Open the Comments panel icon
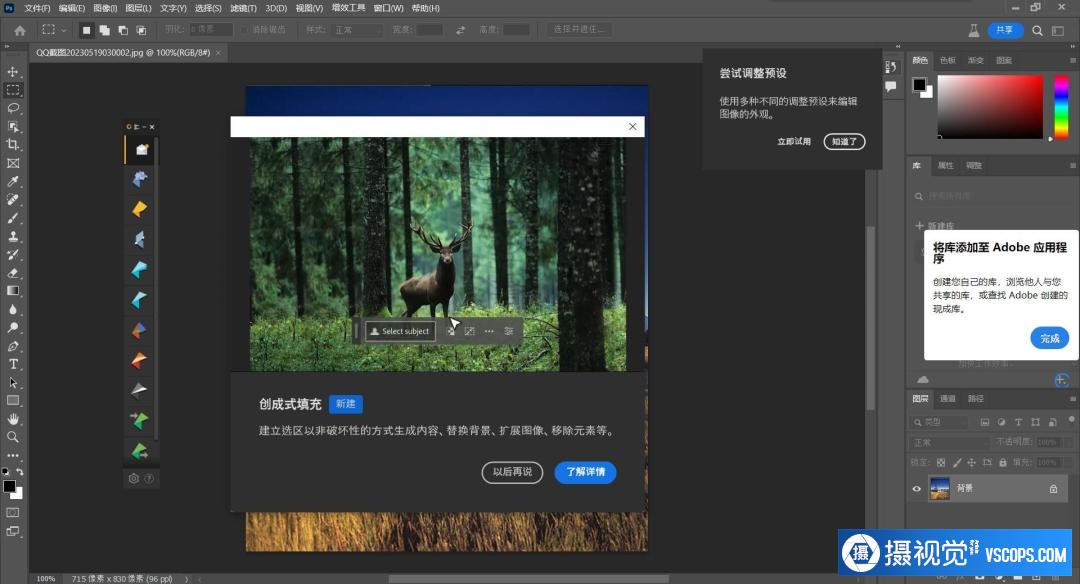Image resolution: width=1080 pixels, height=584 pixels. 891,87
